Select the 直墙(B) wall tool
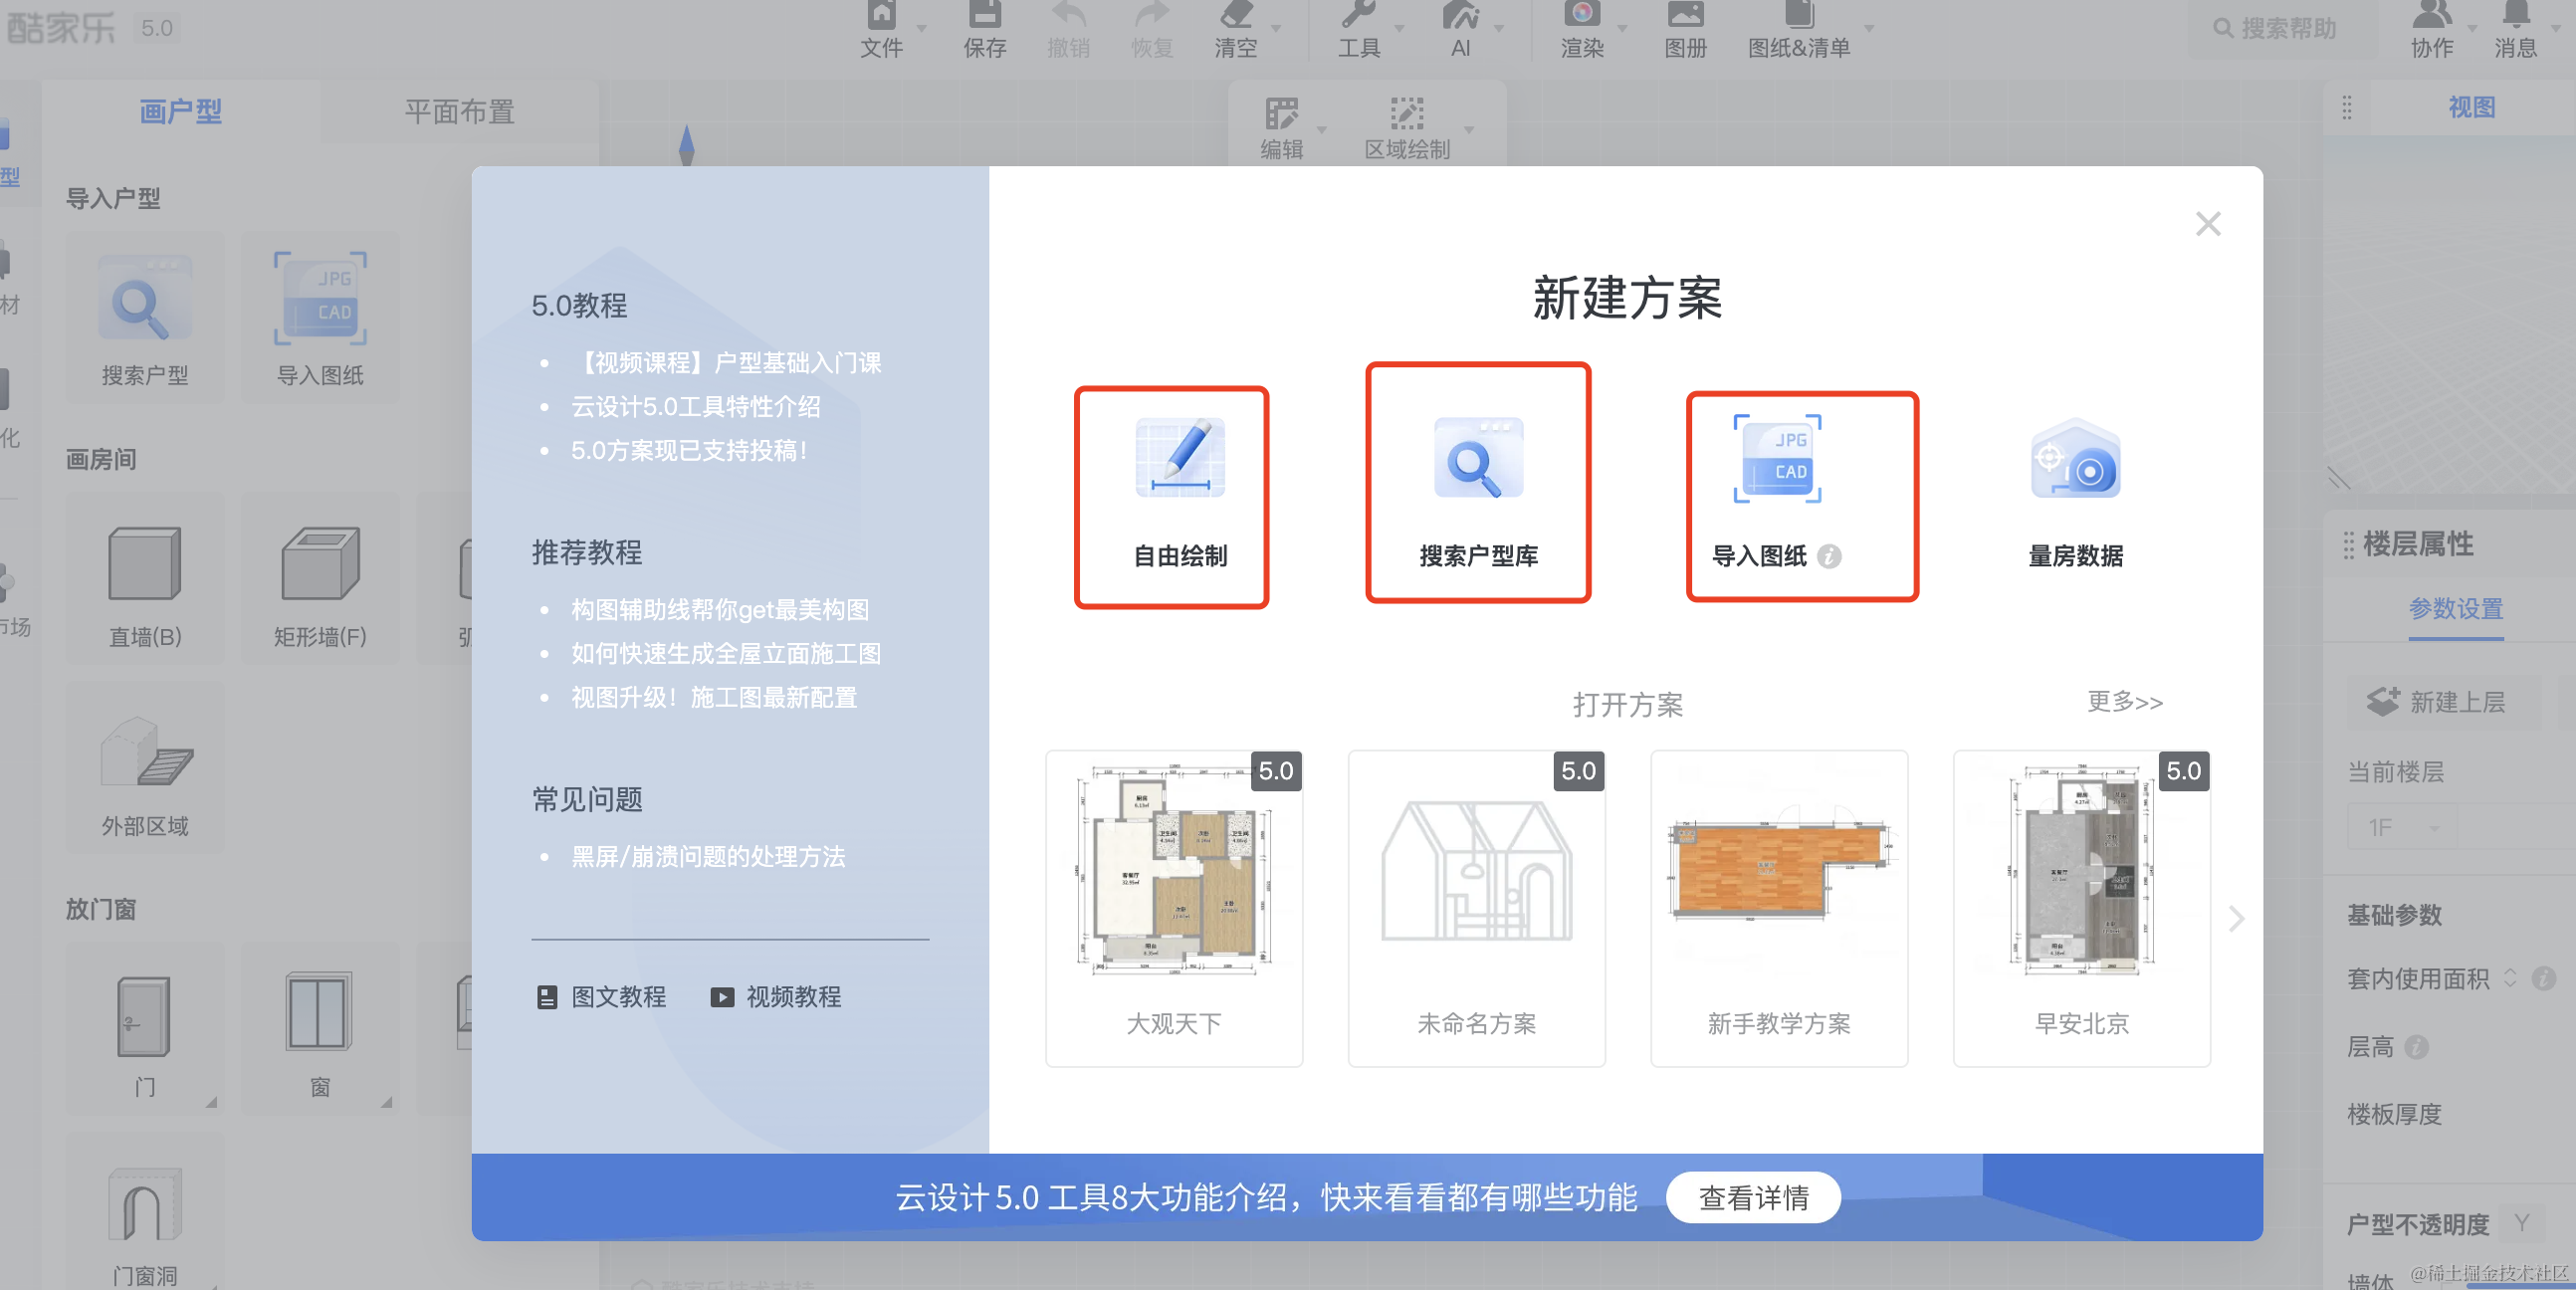The width and height of the screenshot is (2576, 1290). [x=145, y=579]
